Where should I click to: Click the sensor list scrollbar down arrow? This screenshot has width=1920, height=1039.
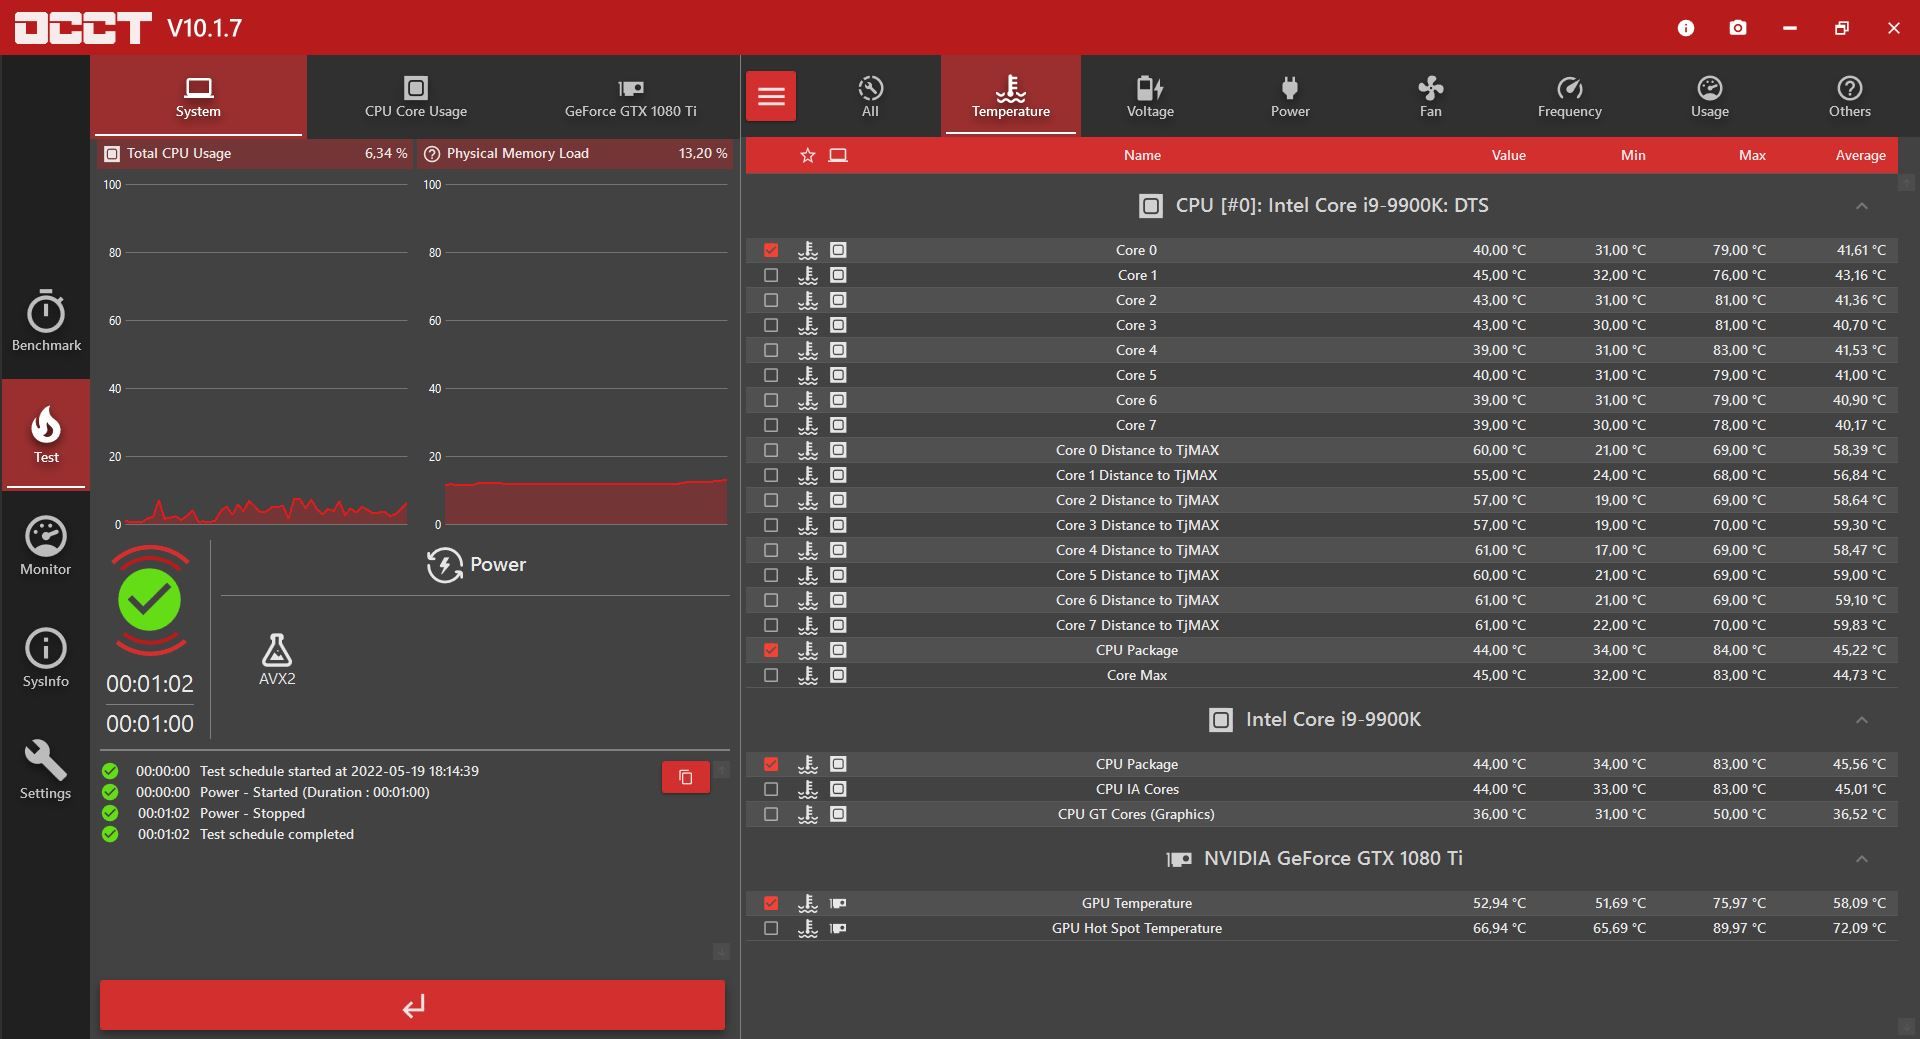1907,1027
